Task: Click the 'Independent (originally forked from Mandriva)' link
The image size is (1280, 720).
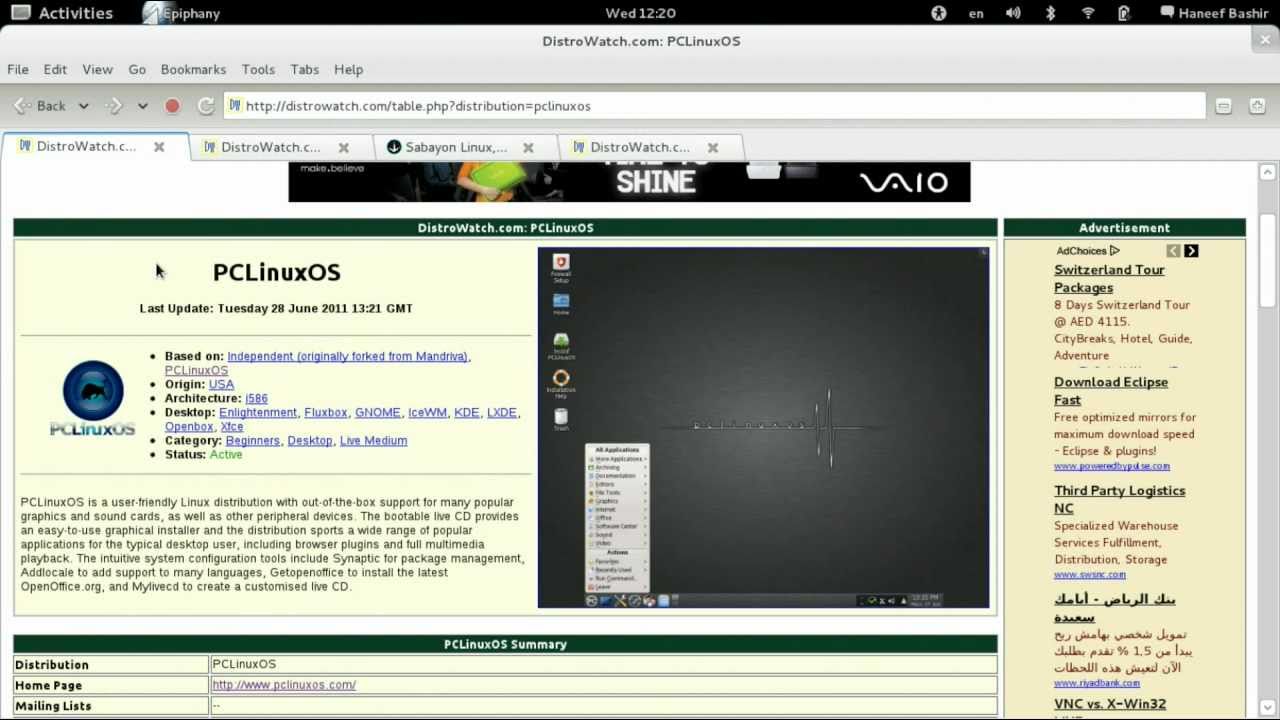Action: [x=347, y=356]
